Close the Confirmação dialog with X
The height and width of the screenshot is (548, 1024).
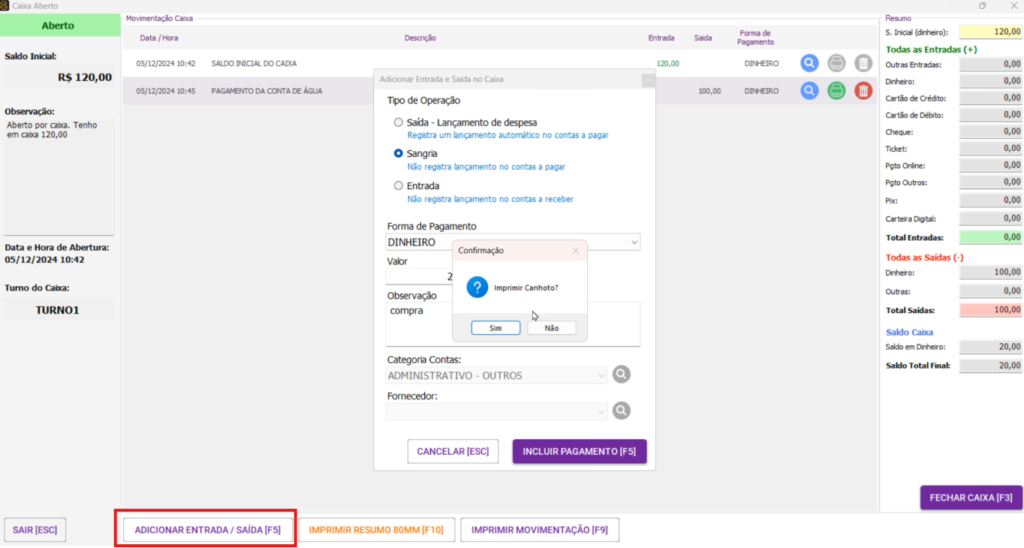(575, 251)
